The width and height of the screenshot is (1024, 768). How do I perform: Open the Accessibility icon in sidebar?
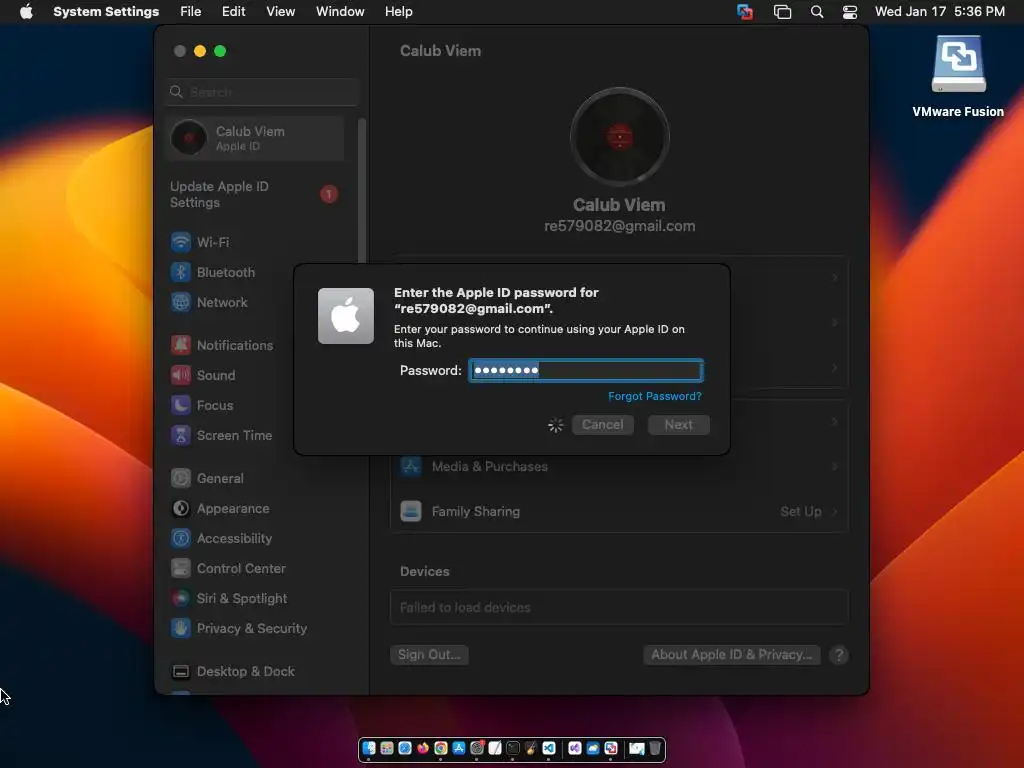pos(181,538)
